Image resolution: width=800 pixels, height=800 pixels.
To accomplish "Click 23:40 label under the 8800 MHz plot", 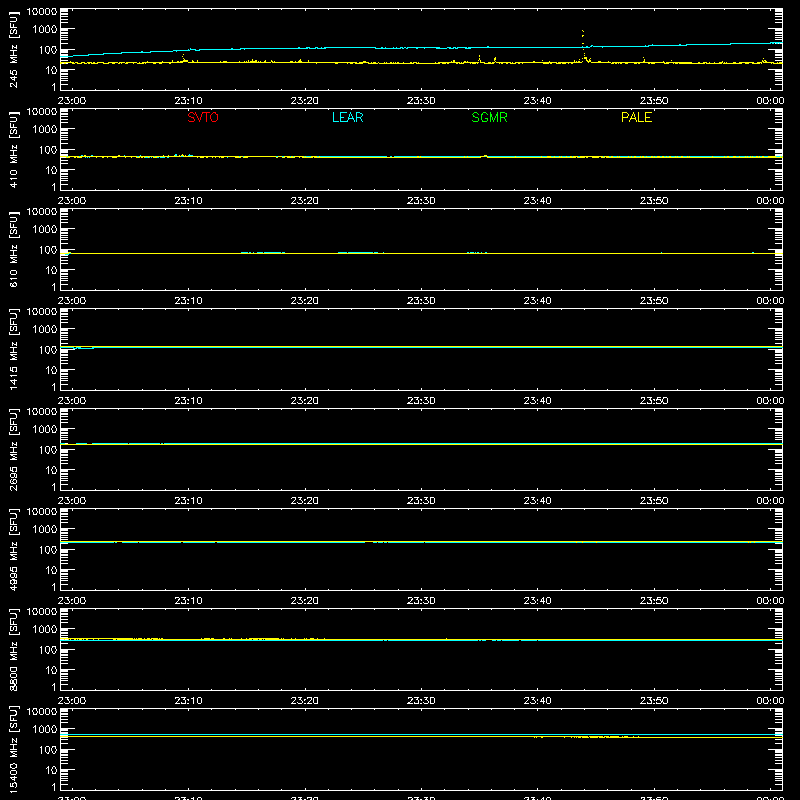I will click(x=537, y=701).
